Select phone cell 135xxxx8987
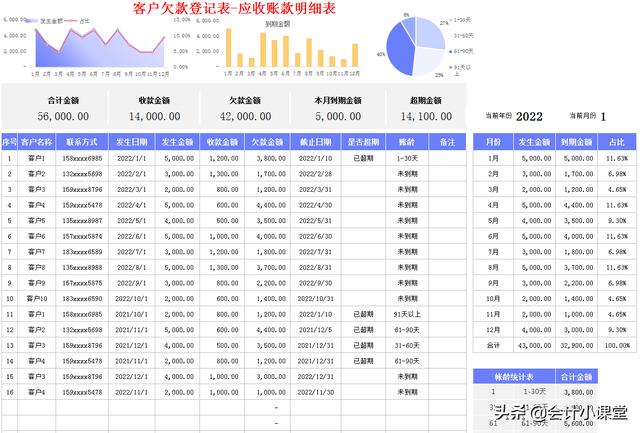The width and height of the screenshot is (640, 433). (82, 221)
